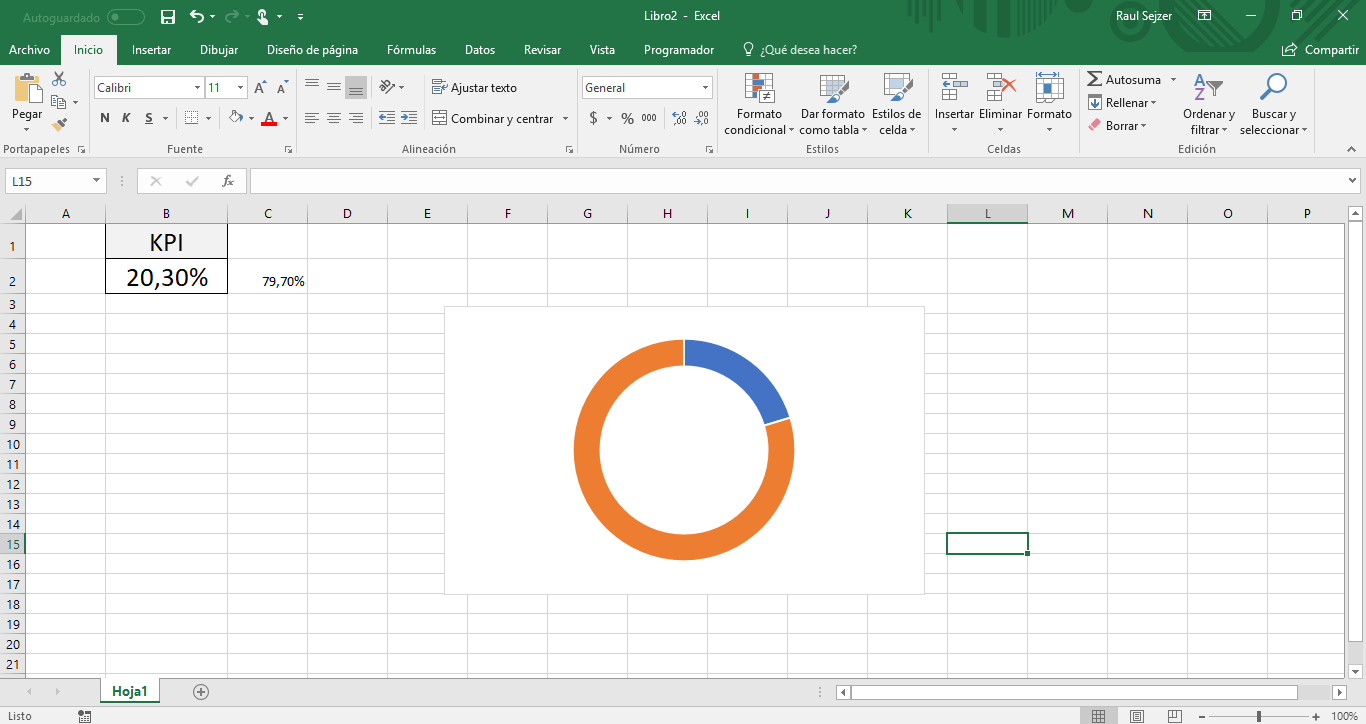The image size is (1366, 724).
Task: Click the Orientation text angle icon
Action: [x=387, y=87]
